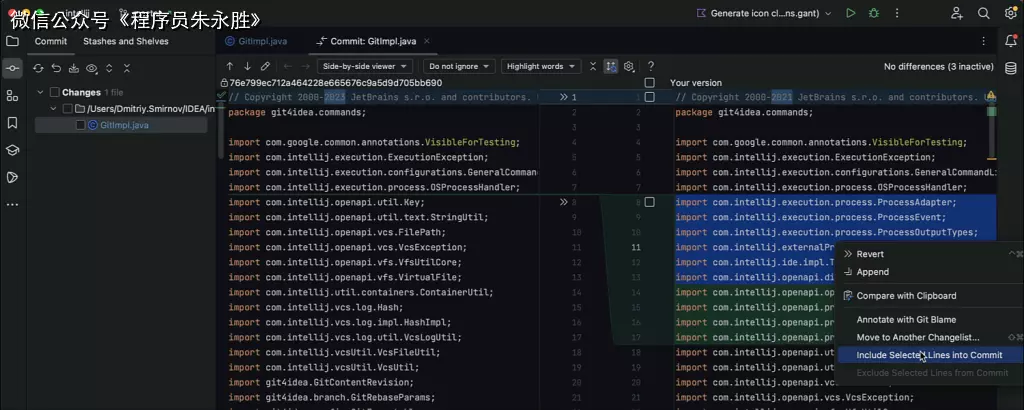Switch to the Stashes and Shelves tab

tap(125, 41)
